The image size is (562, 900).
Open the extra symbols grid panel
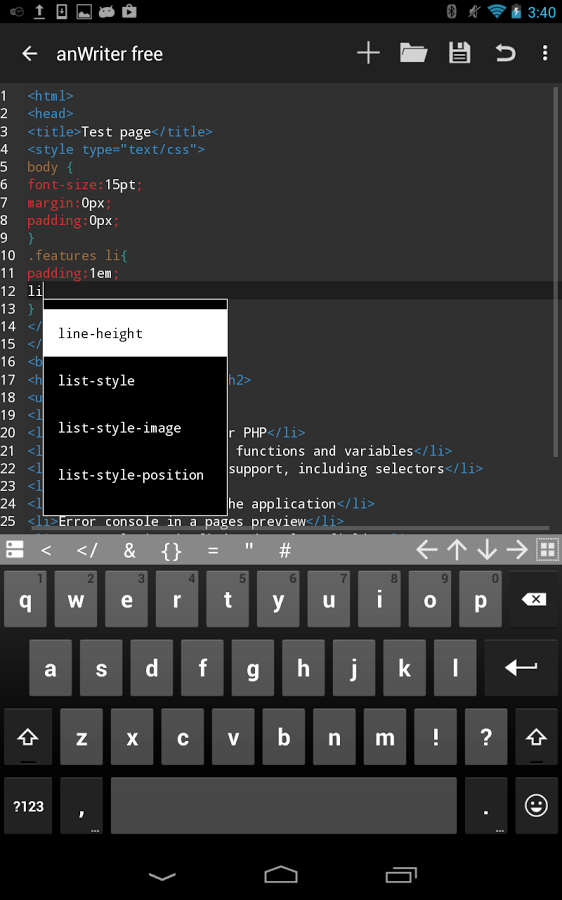548,550
